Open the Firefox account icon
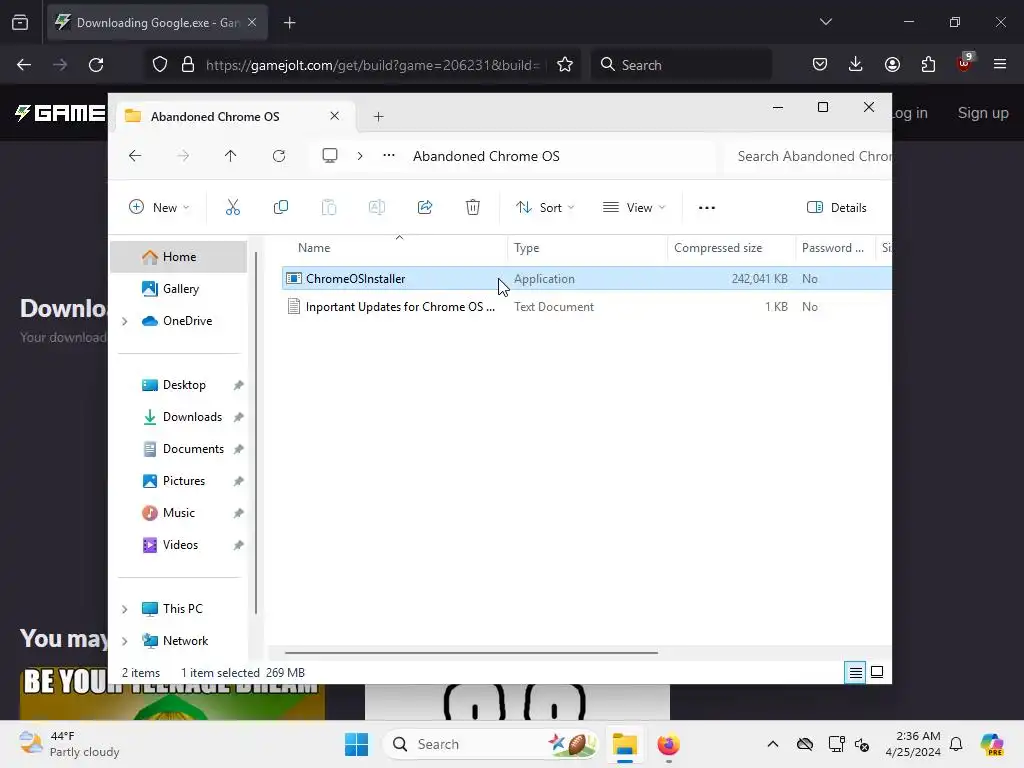This screenshot has height=768, width=1024. [x=892, y=64]
